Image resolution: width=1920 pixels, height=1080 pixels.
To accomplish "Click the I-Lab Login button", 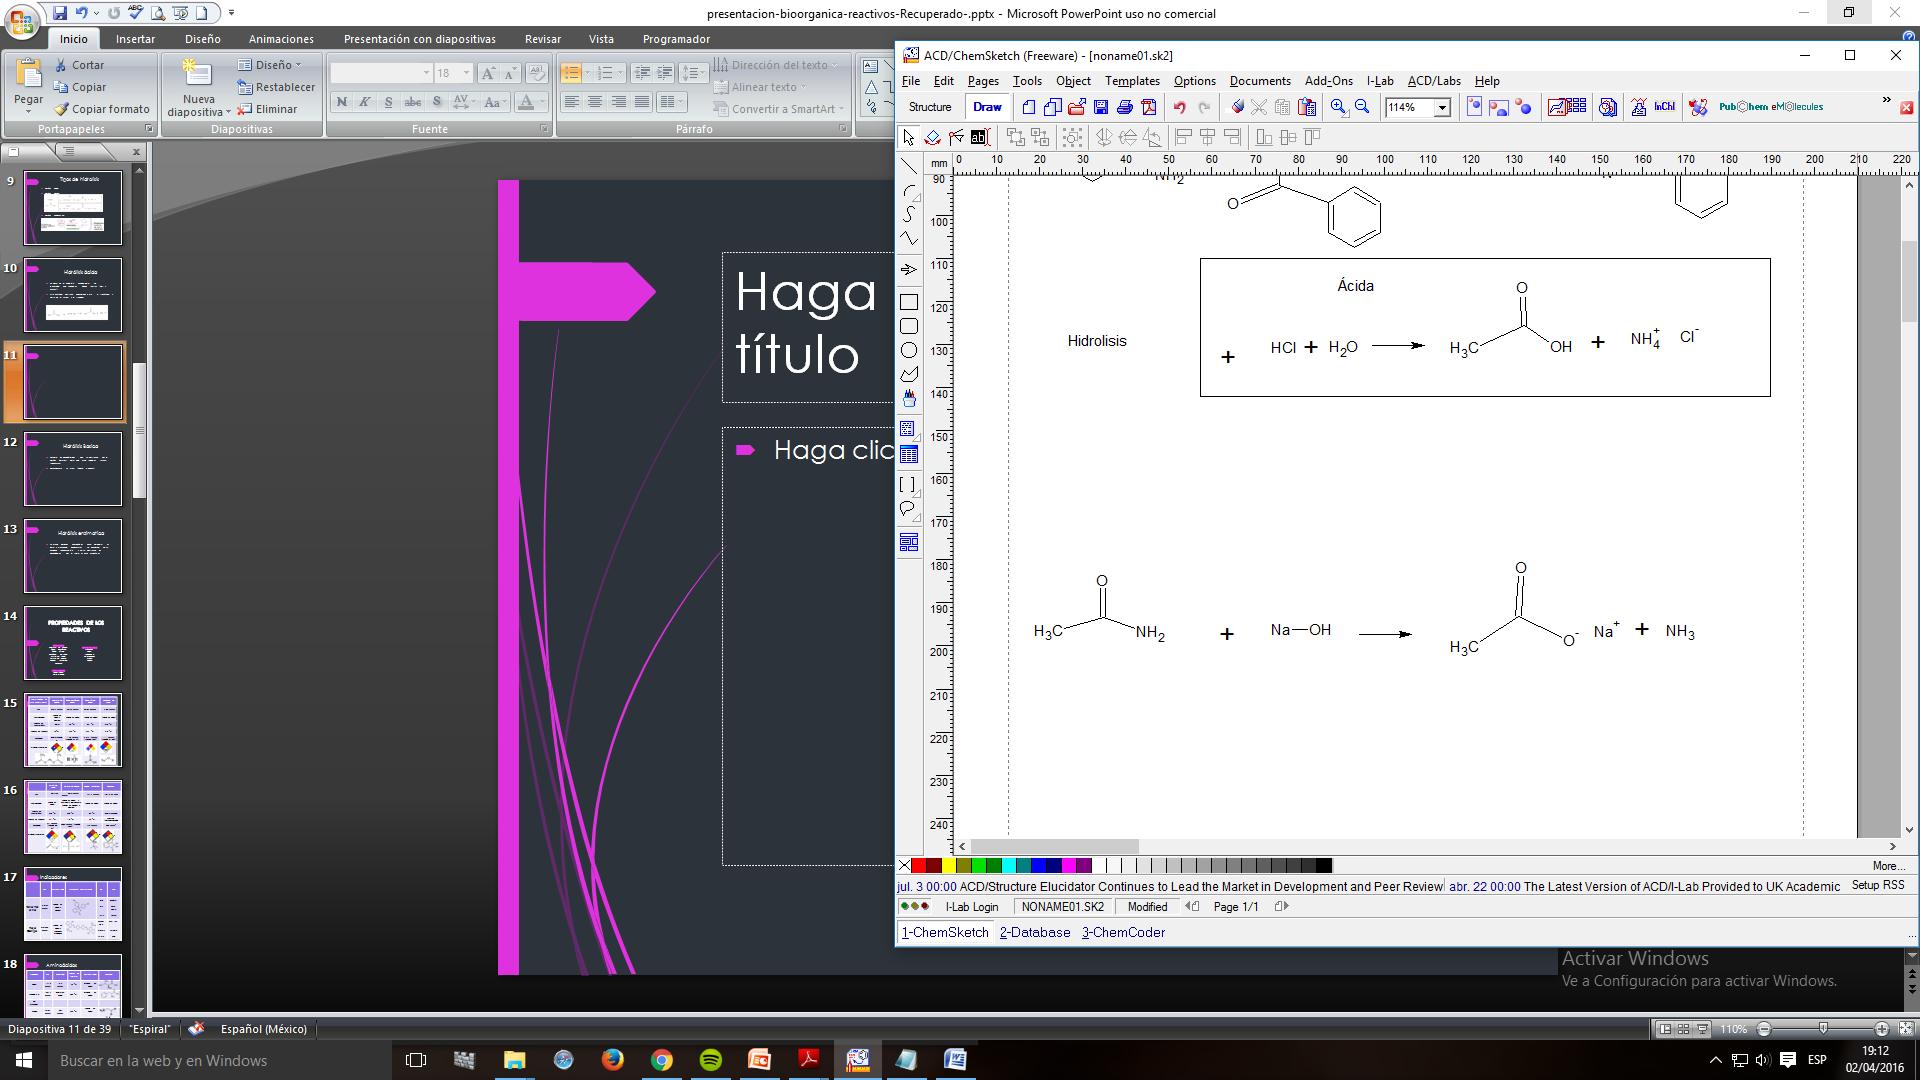I will tap(971, 907).
